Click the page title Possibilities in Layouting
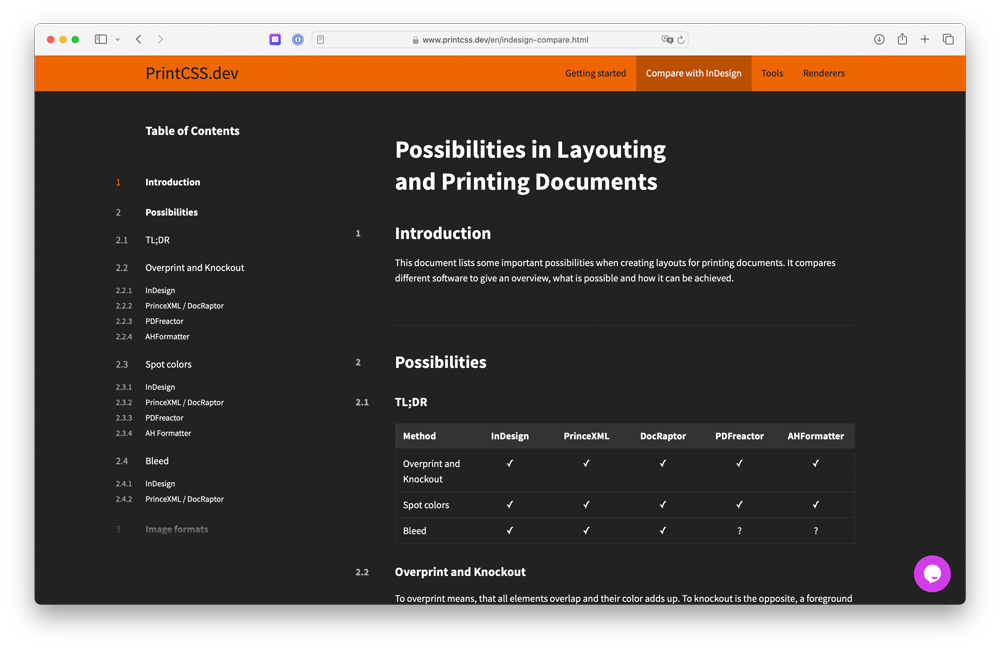The height and width of the screenshot is (650, 1000). click(x=530, y=166)
